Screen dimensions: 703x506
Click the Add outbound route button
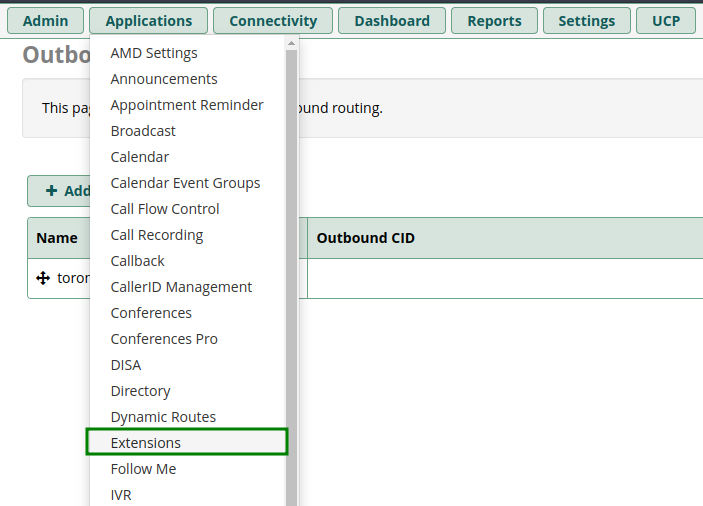59,191
